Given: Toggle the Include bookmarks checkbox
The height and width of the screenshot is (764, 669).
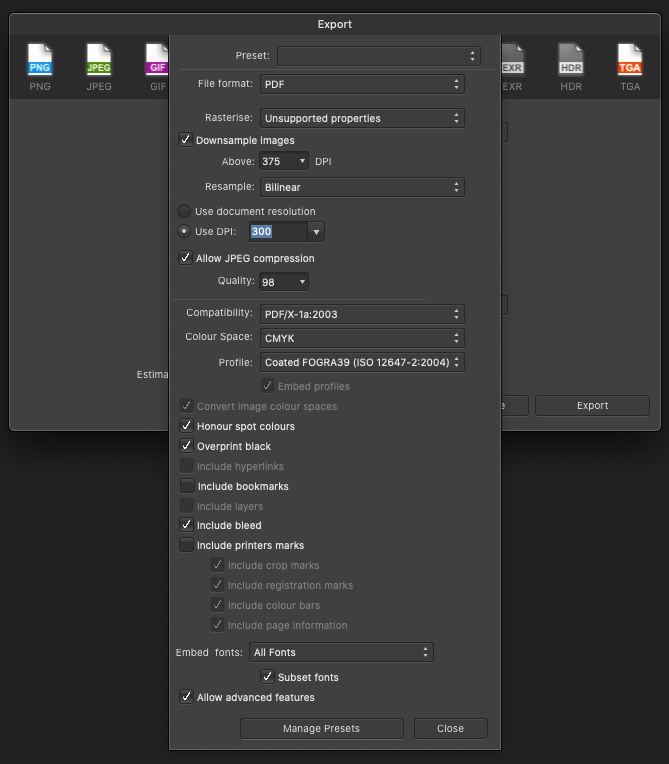Looking at the screenshot, I should [x=186, y=486].
